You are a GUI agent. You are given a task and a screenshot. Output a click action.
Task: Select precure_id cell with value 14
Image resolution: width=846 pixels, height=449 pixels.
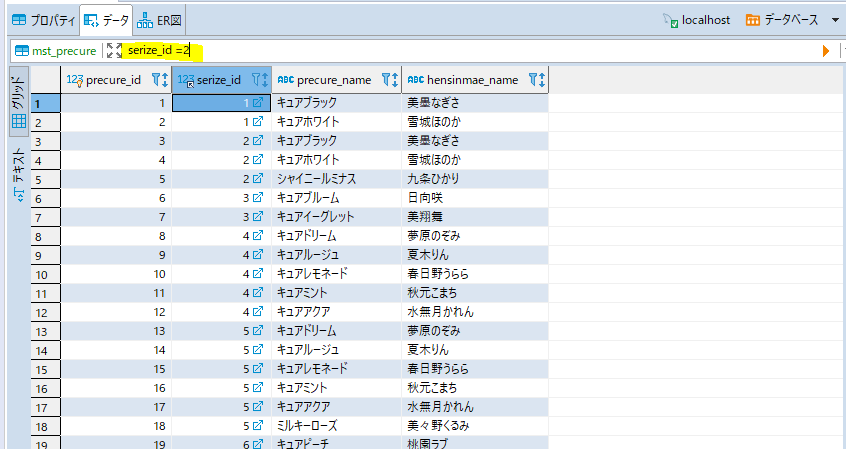tap(116, 350)
